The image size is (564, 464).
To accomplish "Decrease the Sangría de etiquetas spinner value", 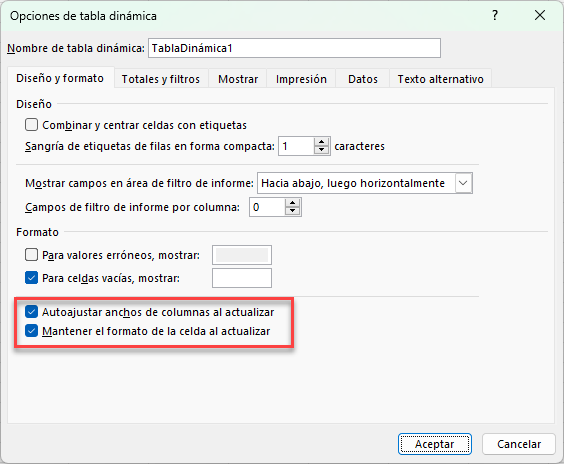I will coord(322,150).
